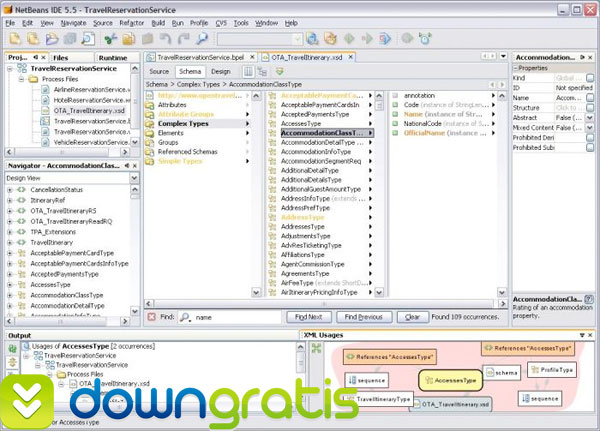Click OTA_TravelItinerary.xsd file in Projects tree
600x431 pixels.
pyautogui.click(x=88, y=110)
